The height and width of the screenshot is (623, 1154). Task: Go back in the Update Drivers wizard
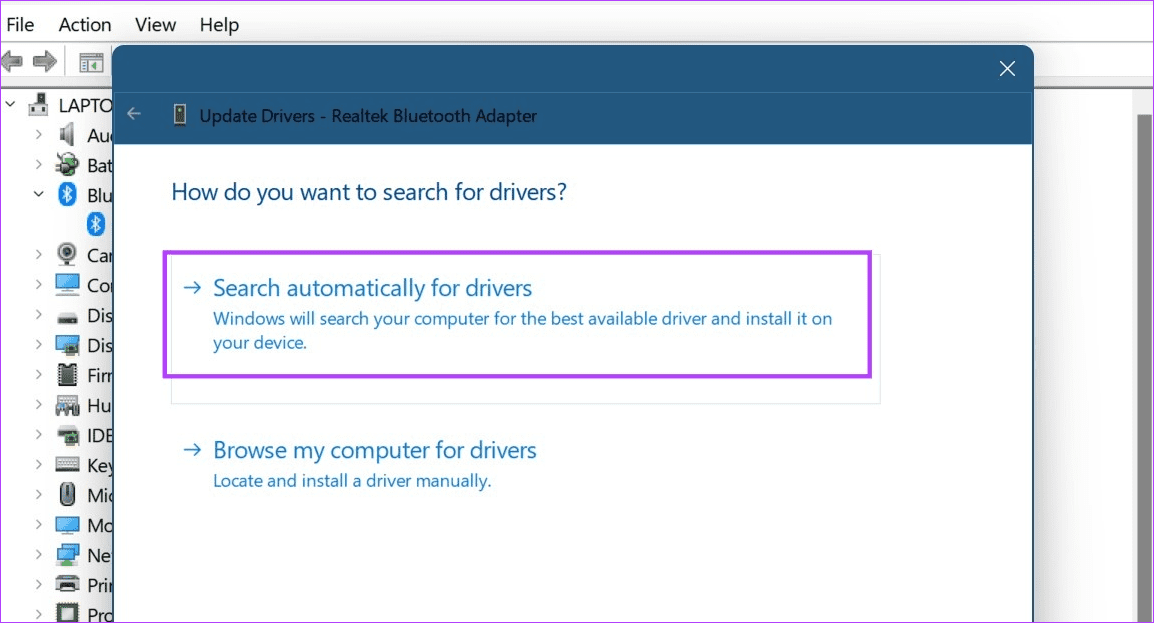(134, 113)
